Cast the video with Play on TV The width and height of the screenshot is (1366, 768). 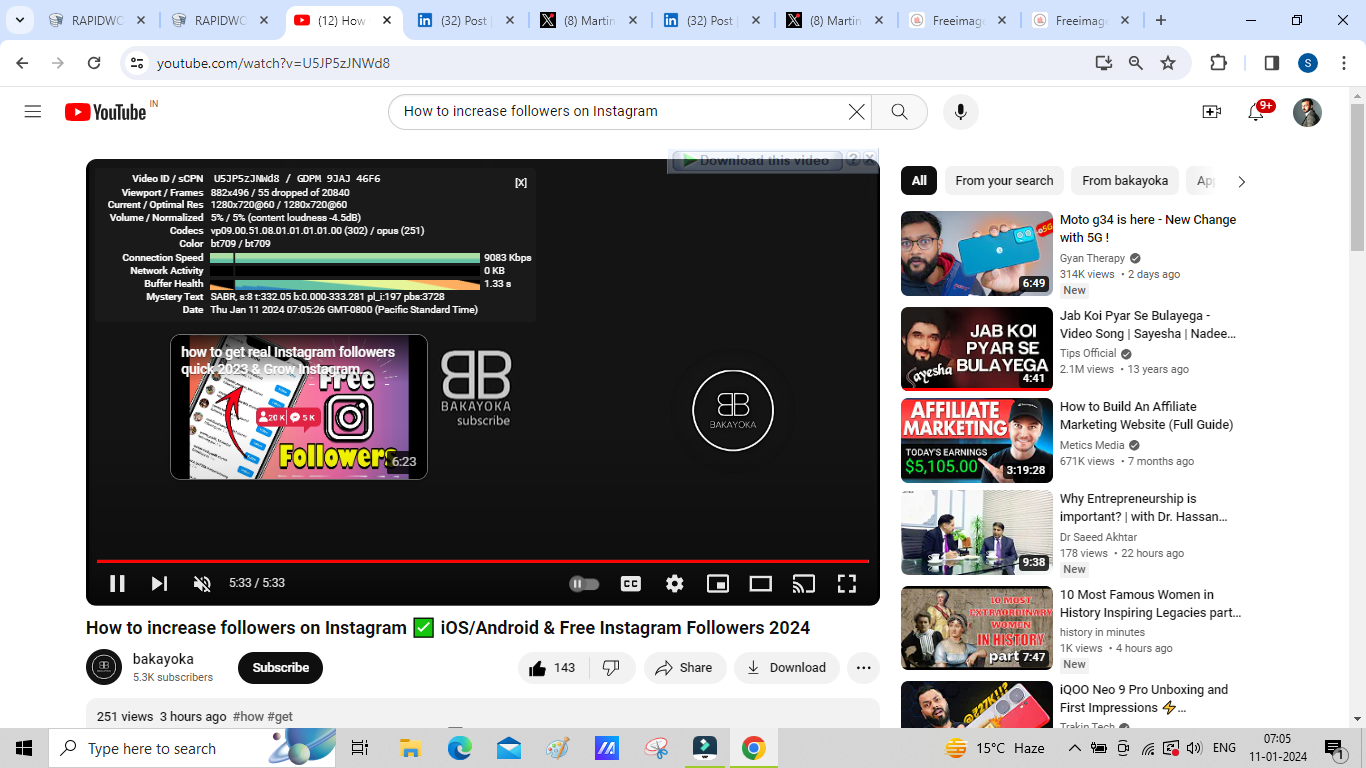(804, 583)
